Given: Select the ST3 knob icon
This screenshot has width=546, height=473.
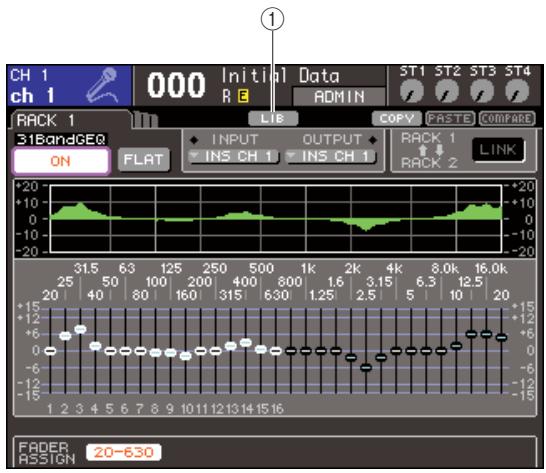Looking at the screenshot, I should tap(482, 91).
